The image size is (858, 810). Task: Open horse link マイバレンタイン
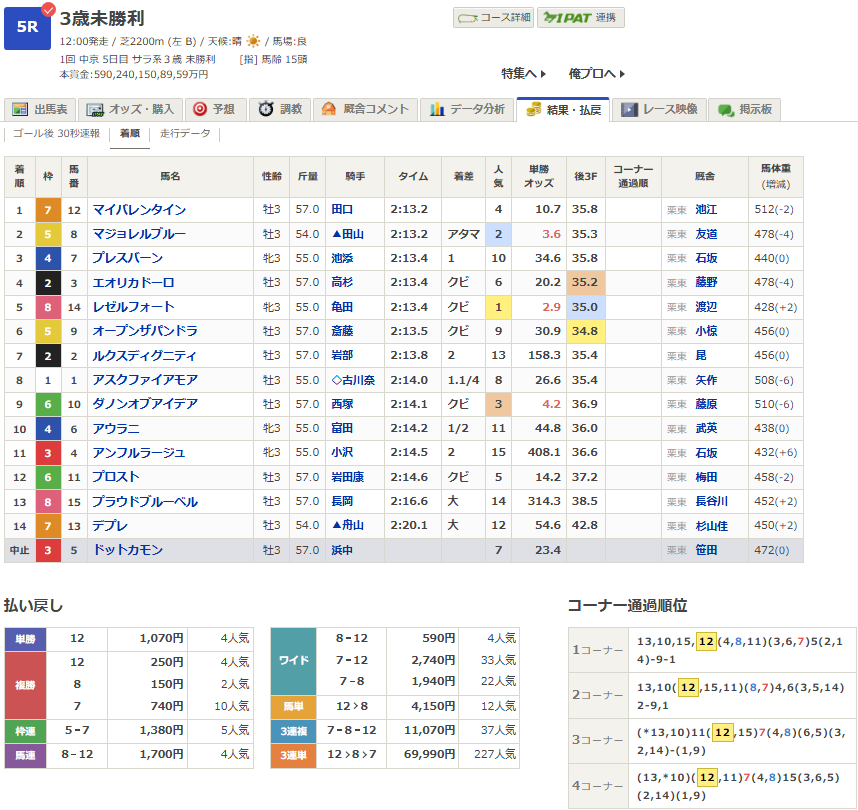[139, 210]
